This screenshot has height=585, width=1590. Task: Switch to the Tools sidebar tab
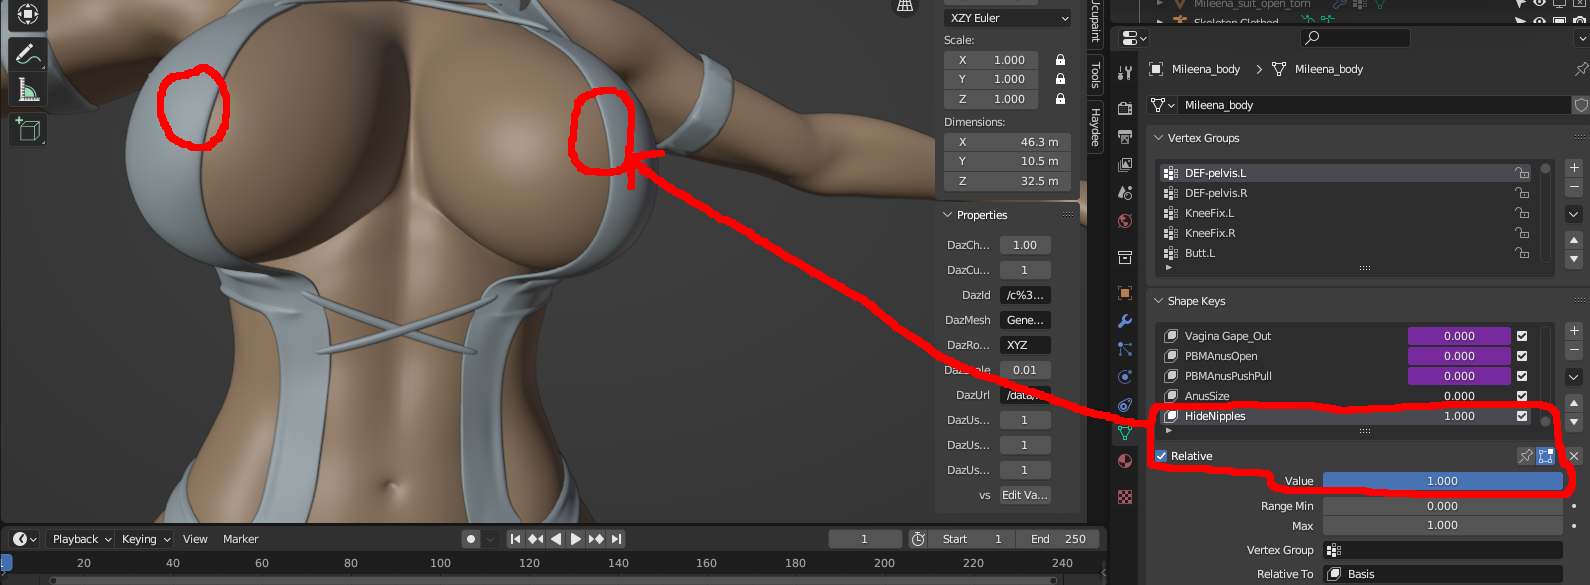tap(1095, 74)
